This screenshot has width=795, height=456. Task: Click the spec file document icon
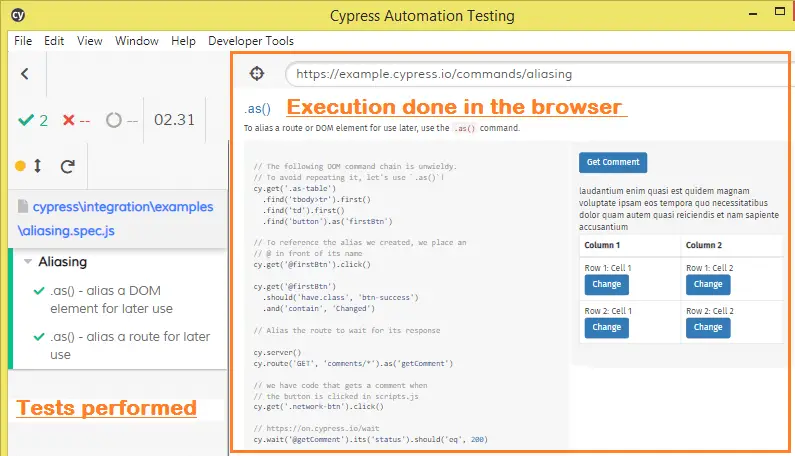(x=23, y=206)
